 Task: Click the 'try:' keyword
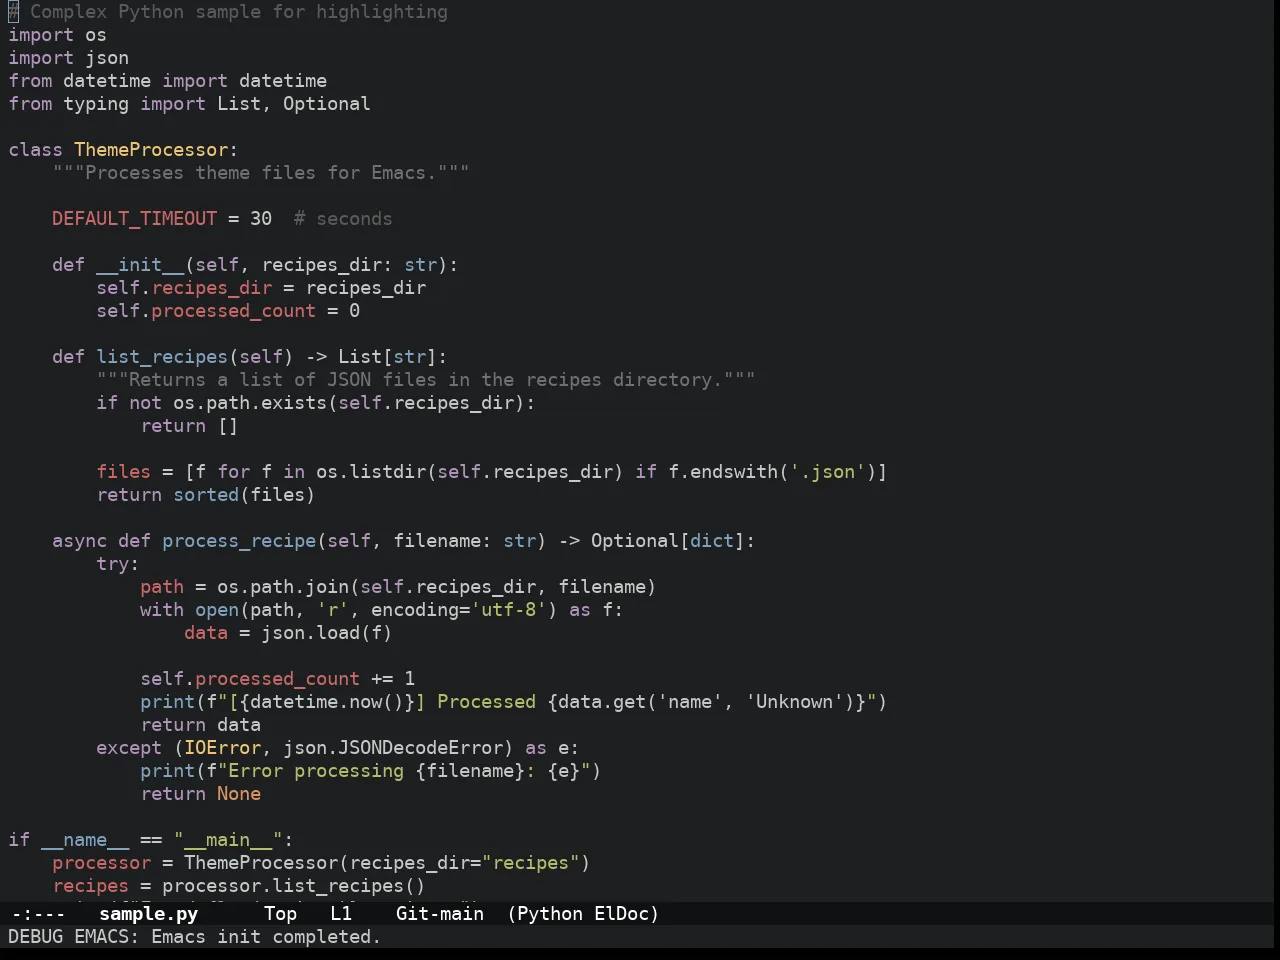[x=118, y=564]
